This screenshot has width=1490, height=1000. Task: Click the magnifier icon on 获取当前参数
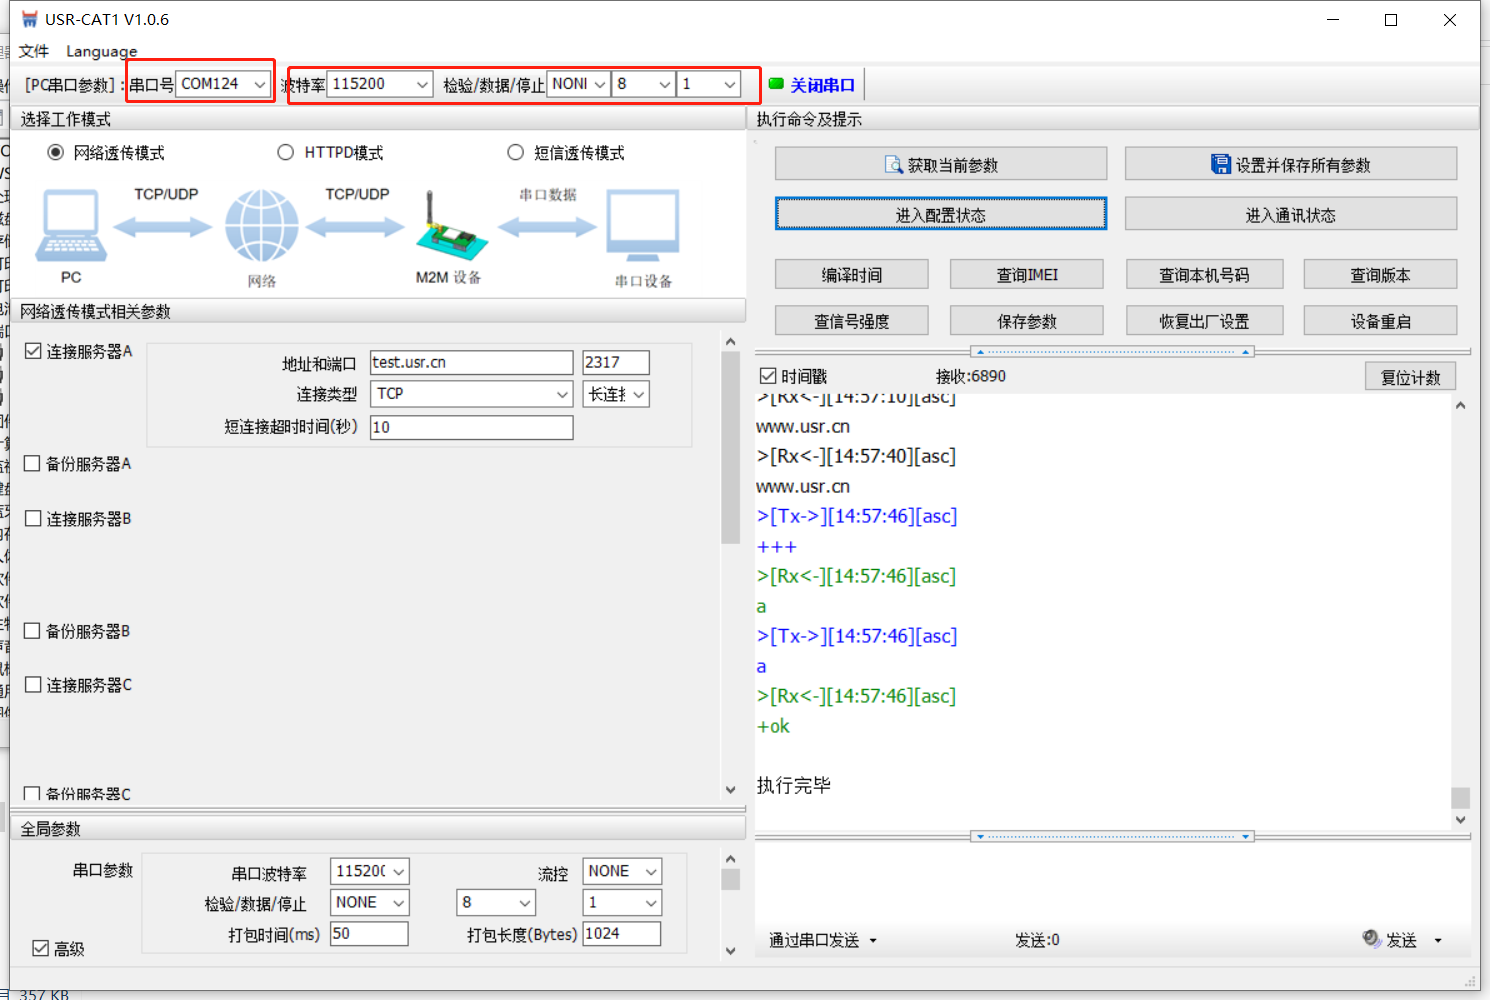[x=893, y=165]
